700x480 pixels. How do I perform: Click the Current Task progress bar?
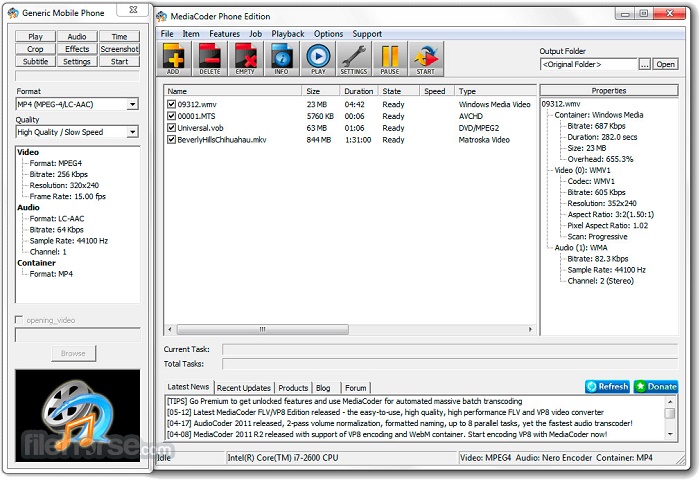pos(448,349)
